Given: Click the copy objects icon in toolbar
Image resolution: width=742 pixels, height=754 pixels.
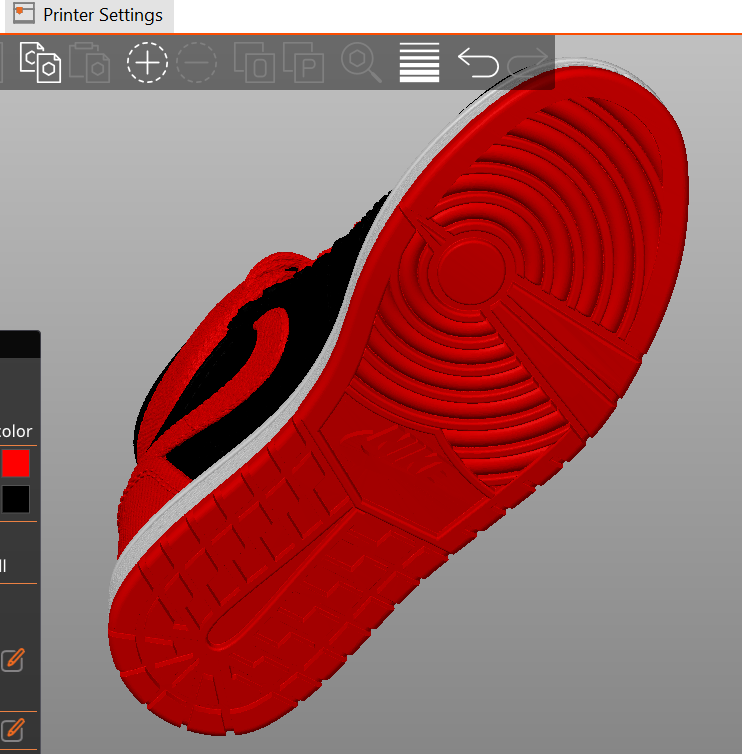Looking at the screenshot, I should (41, 63).
